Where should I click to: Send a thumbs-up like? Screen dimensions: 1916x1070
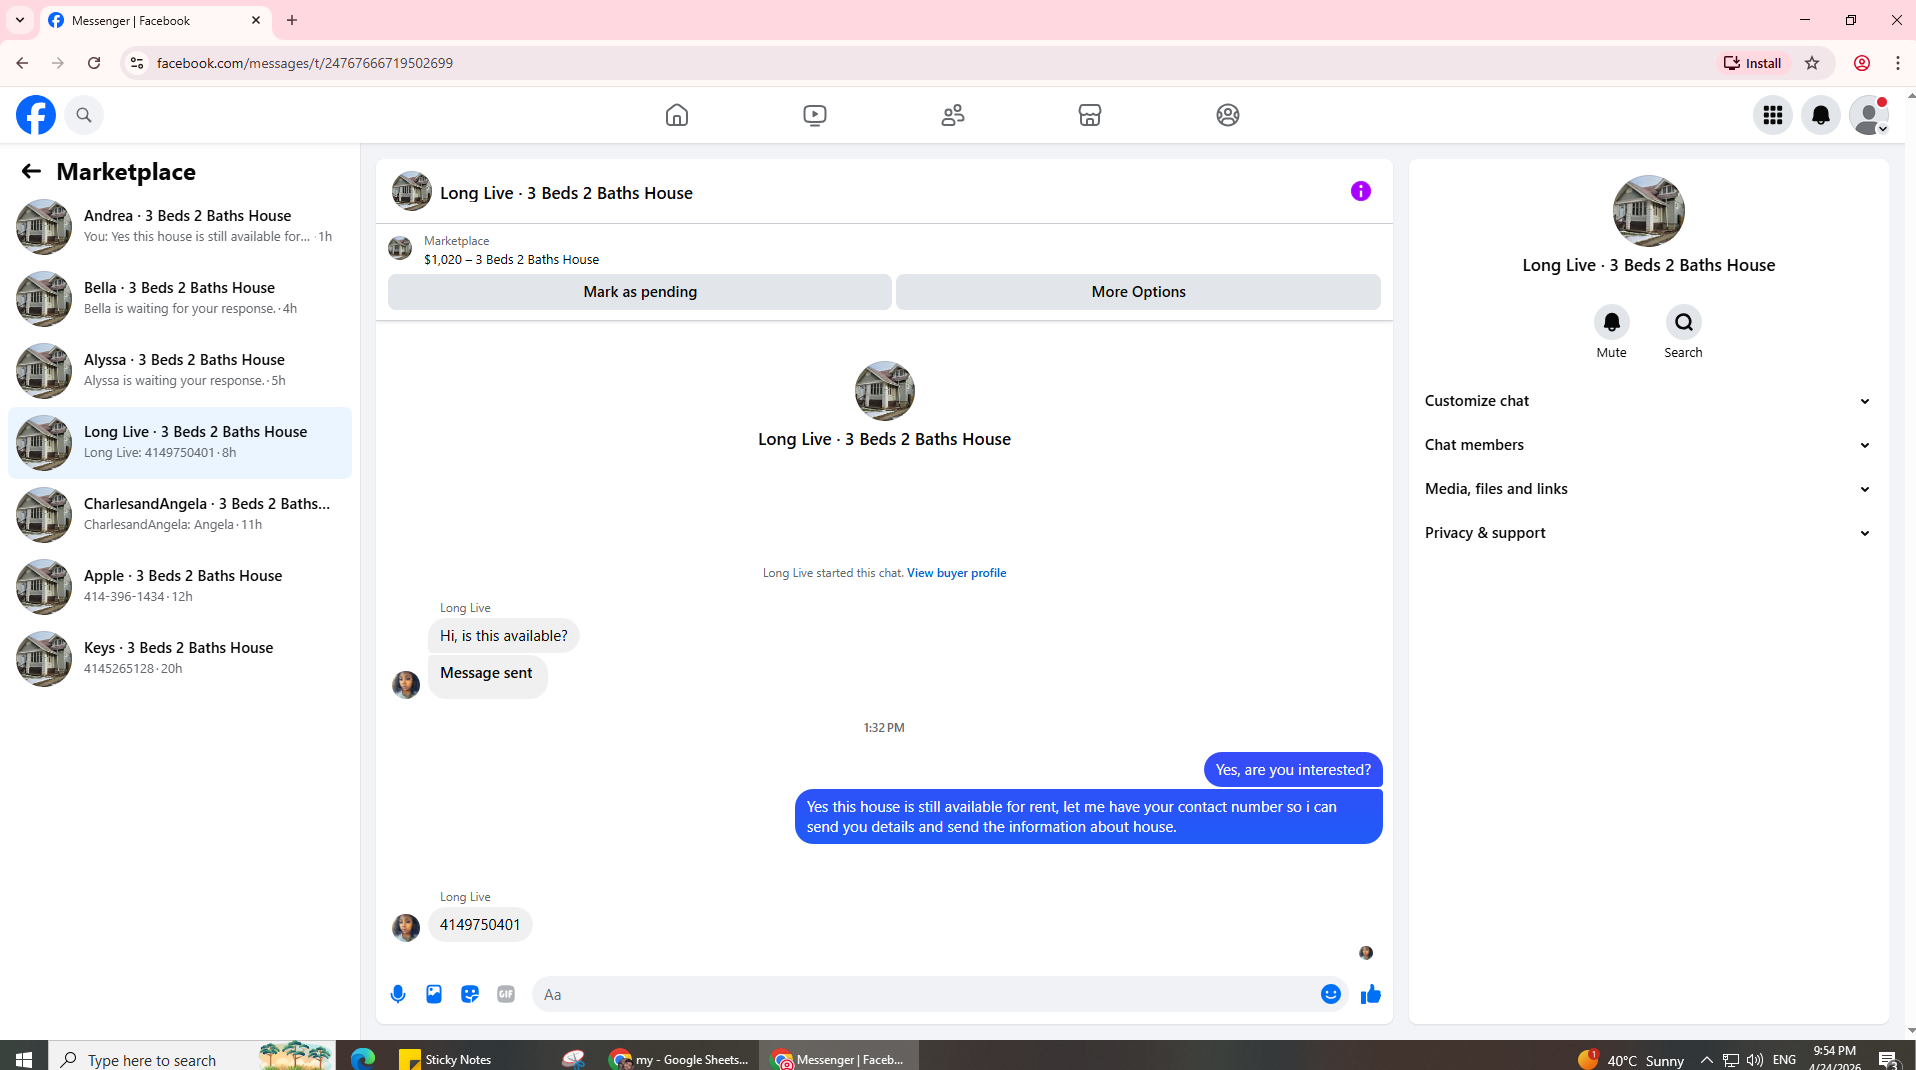(1371, 994)
